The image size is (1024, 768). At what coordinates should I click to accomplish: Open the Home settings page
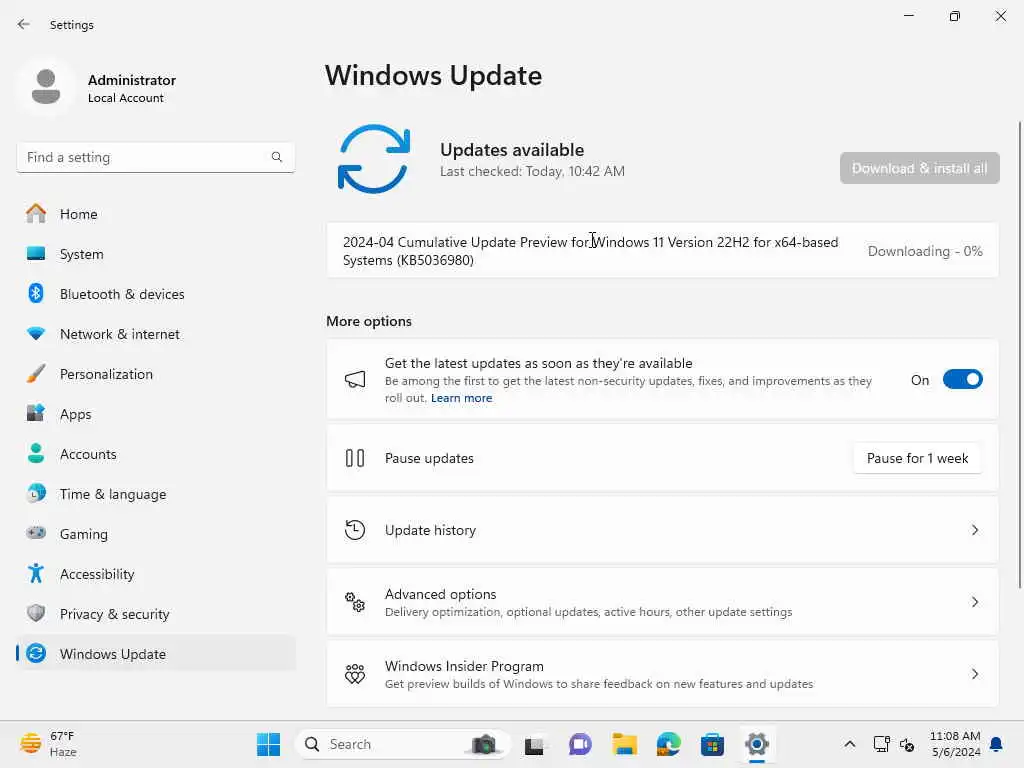(155, 214)
